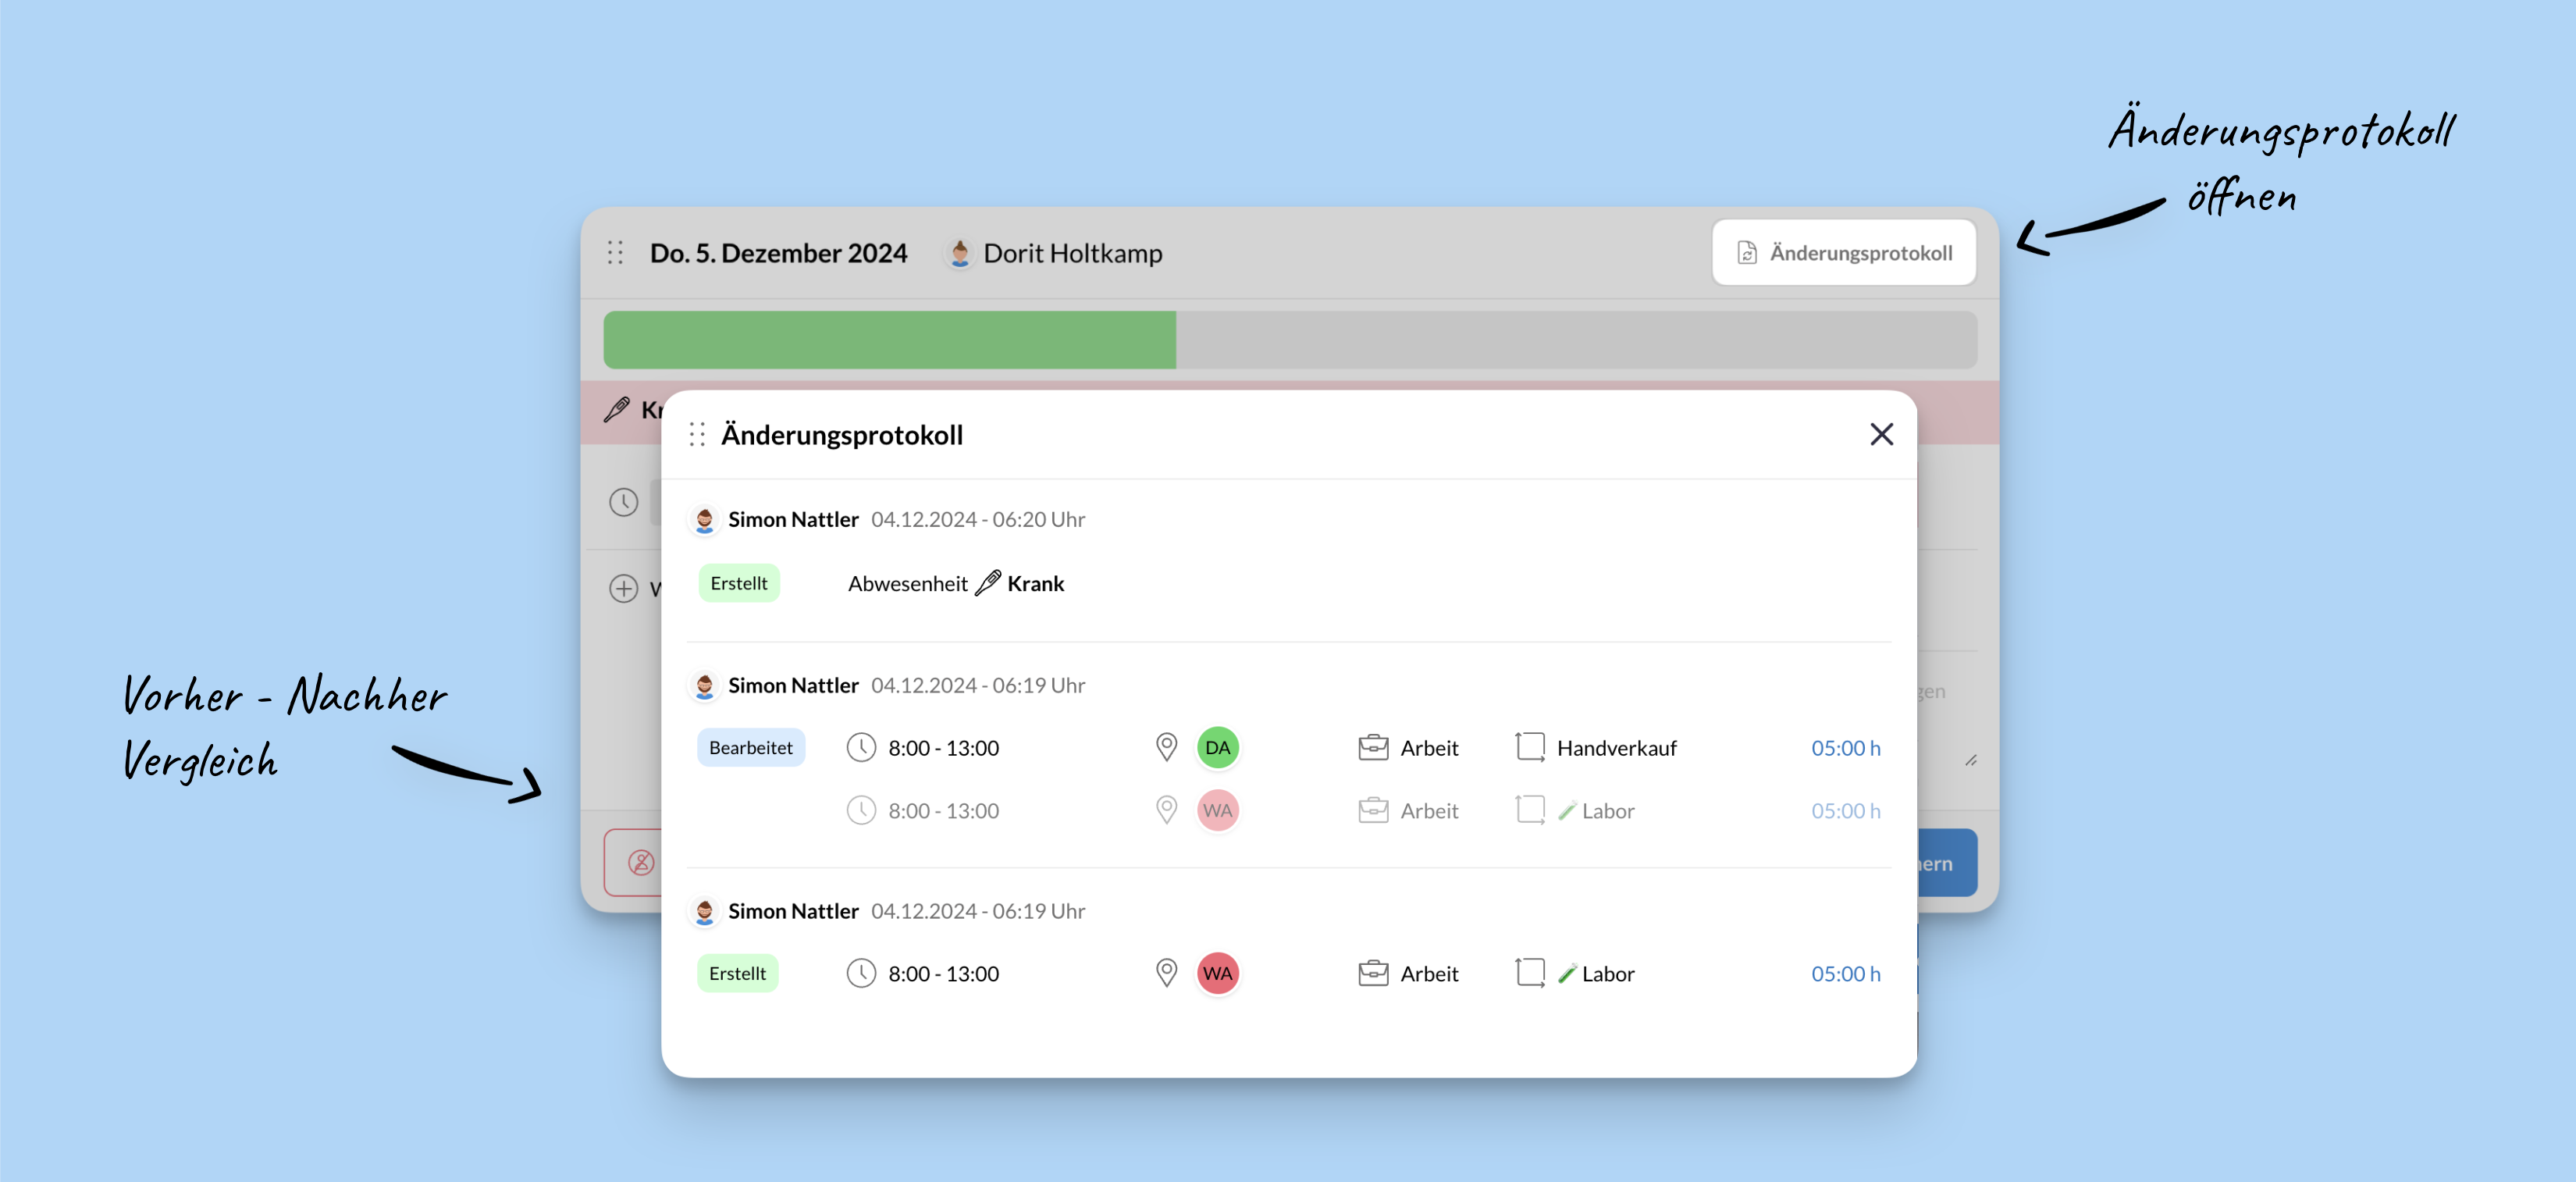Viewport: 2576px width, 1182px height.
Task: Click the Bearbeitet status tag
Action: (750, 747)
